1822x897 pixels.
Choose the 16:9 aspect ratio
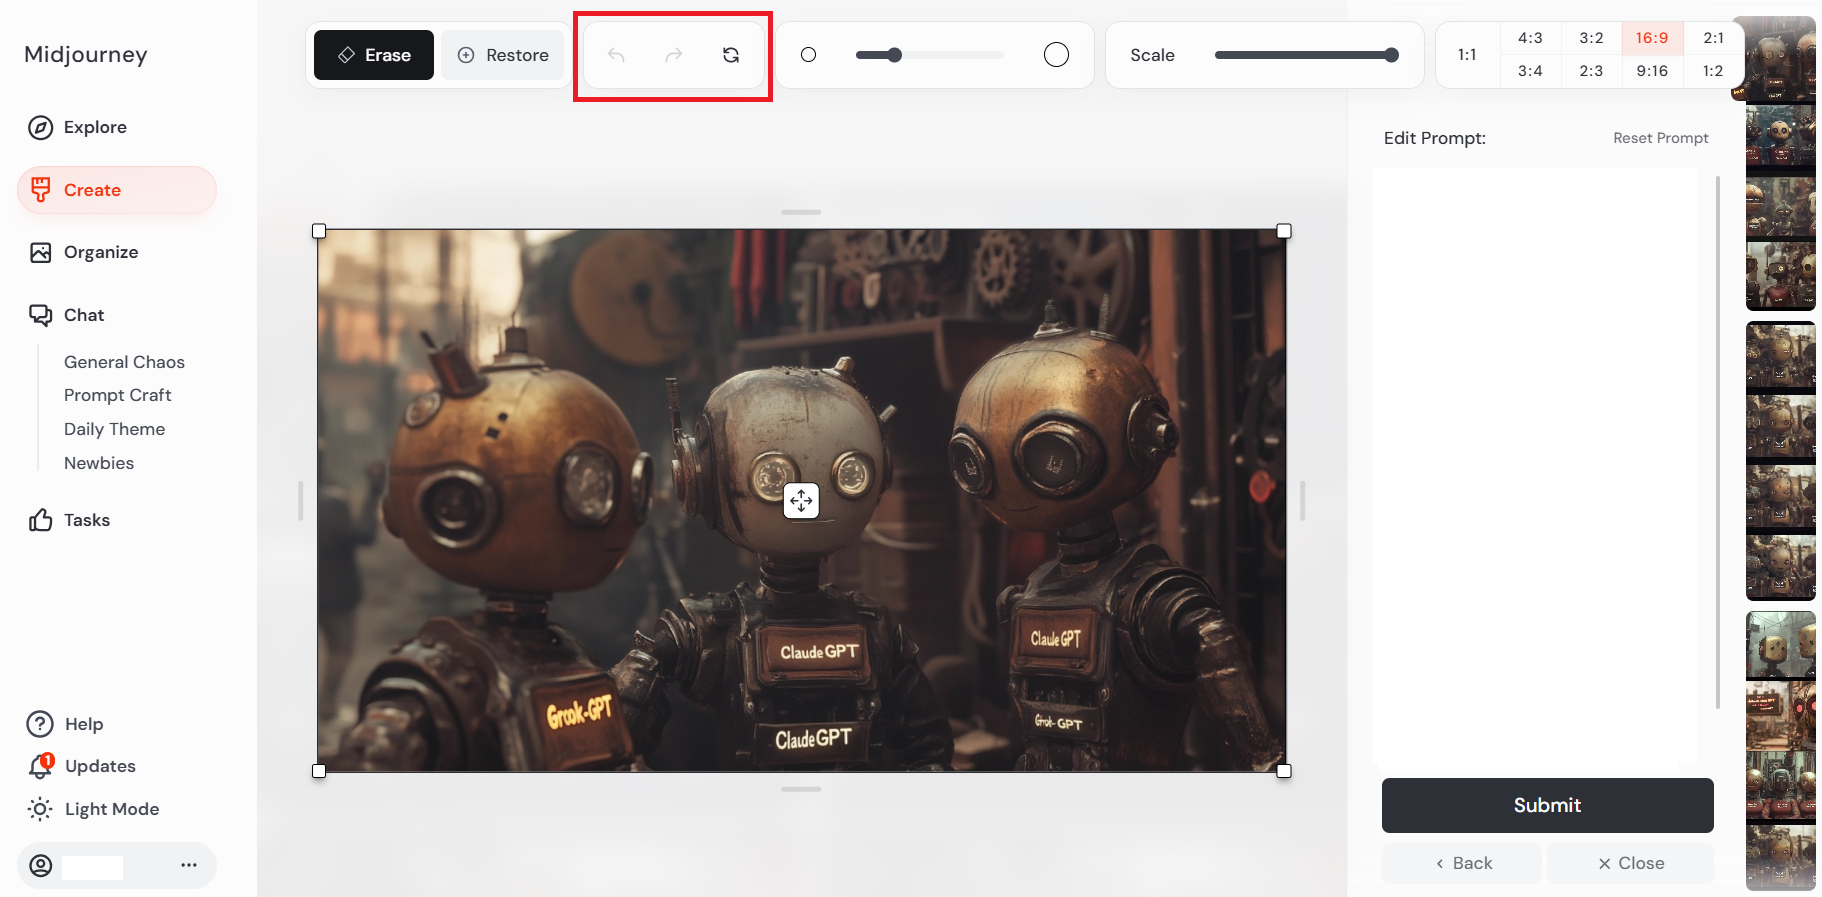click(x=1652, y=38)
